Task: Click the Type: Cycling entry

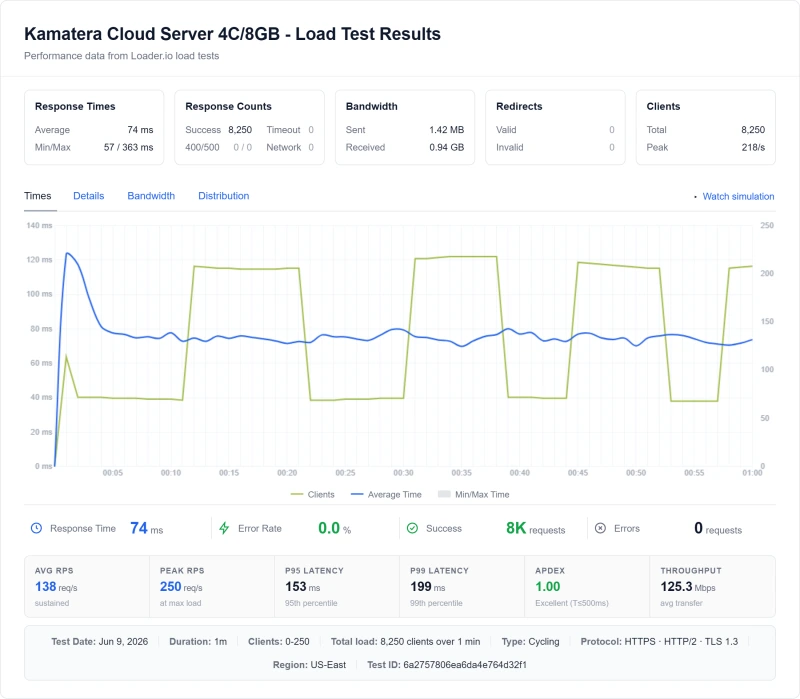Action: tap(530, 641)
